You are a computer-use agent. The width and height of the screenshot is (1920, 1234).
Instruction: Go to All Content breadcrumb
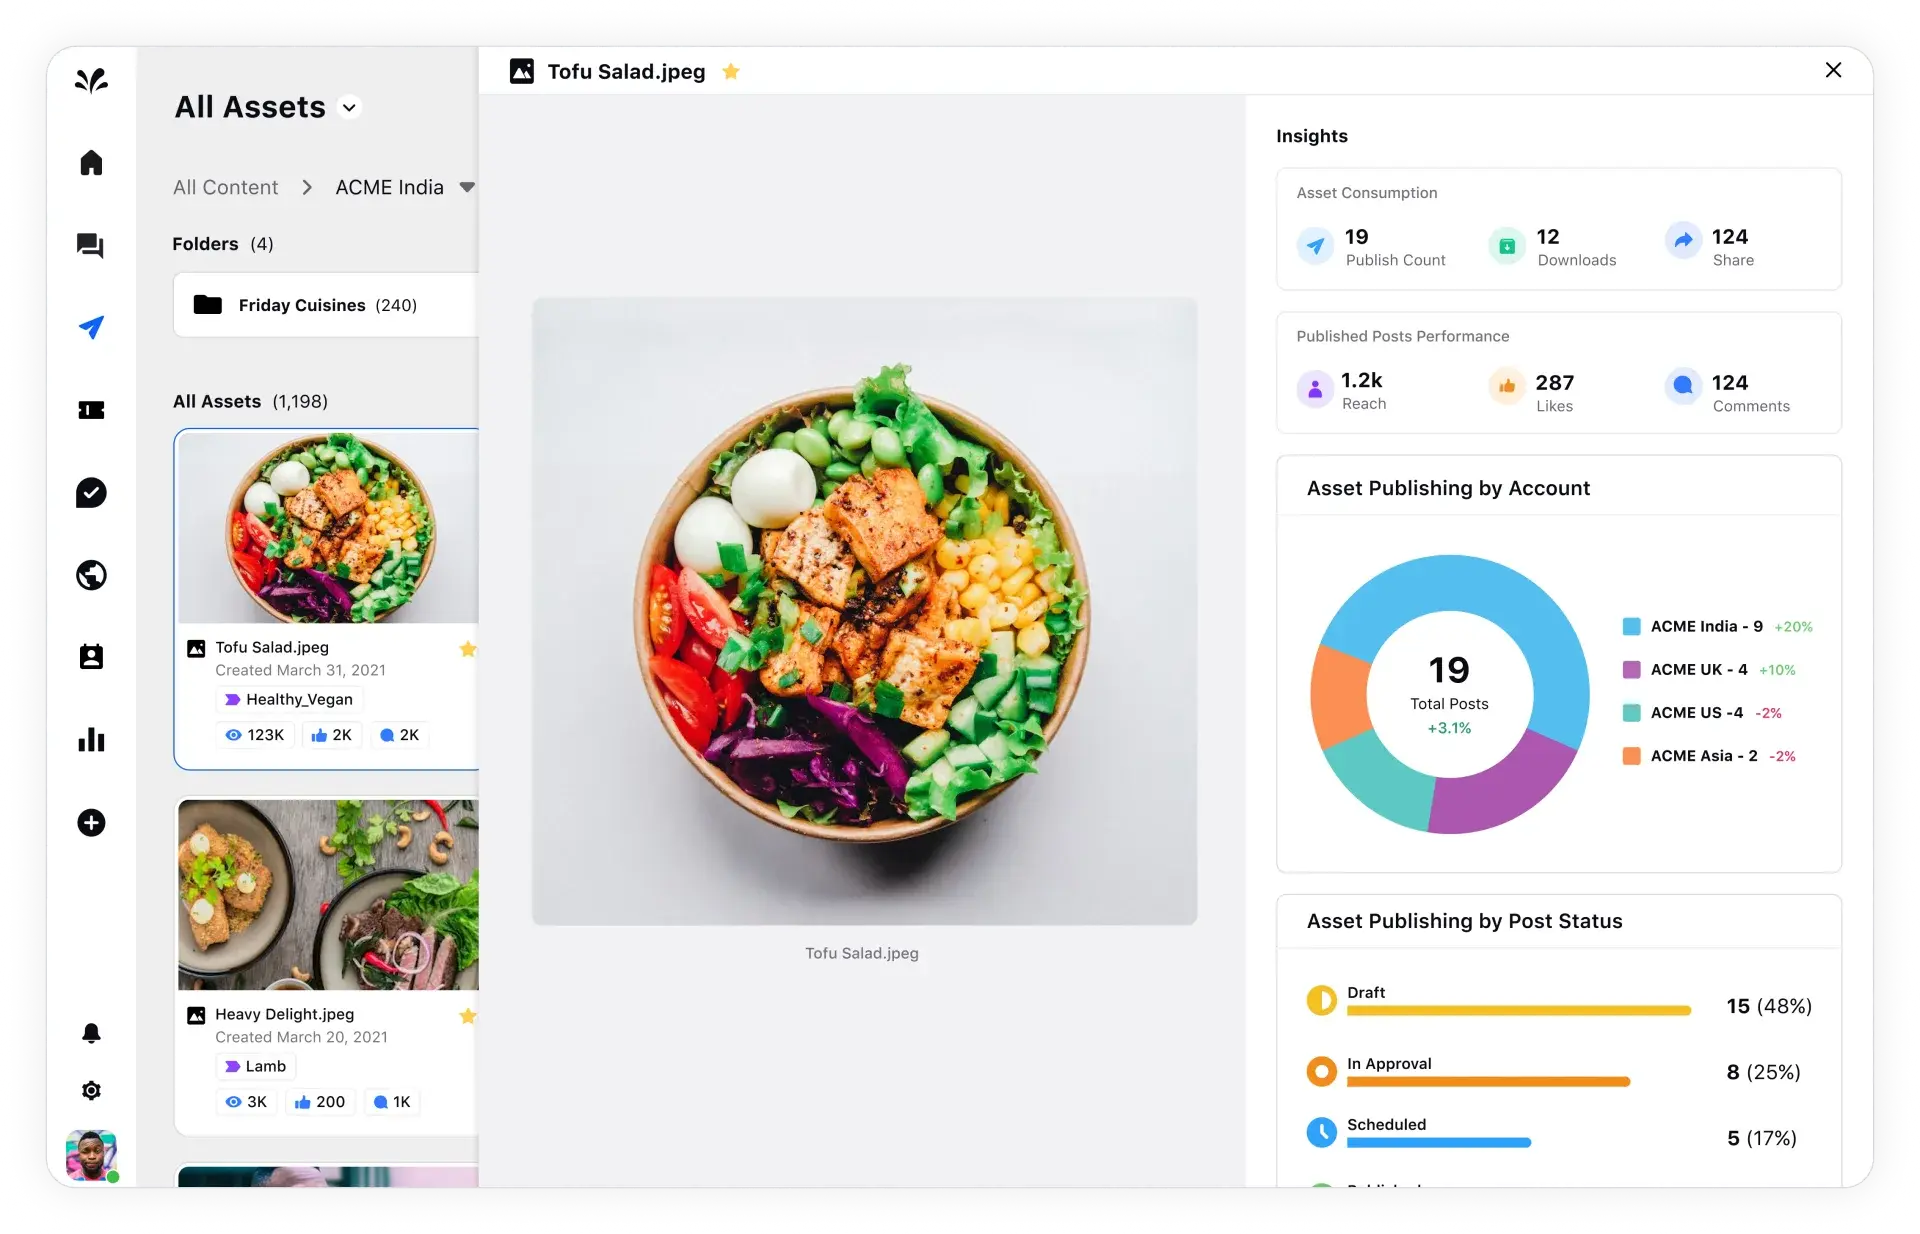(225, 187)
